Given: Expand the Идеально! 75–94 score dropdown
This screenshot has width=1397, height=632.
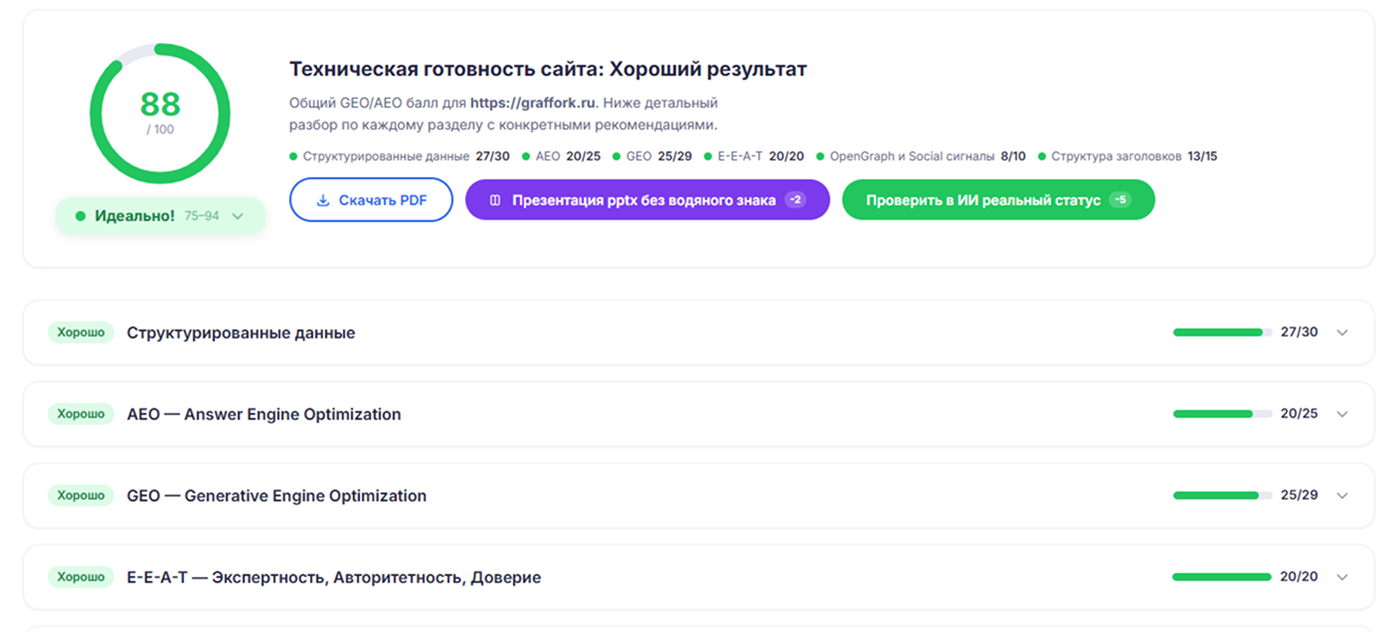Looking at the screenshot, I should coord(160,216).
